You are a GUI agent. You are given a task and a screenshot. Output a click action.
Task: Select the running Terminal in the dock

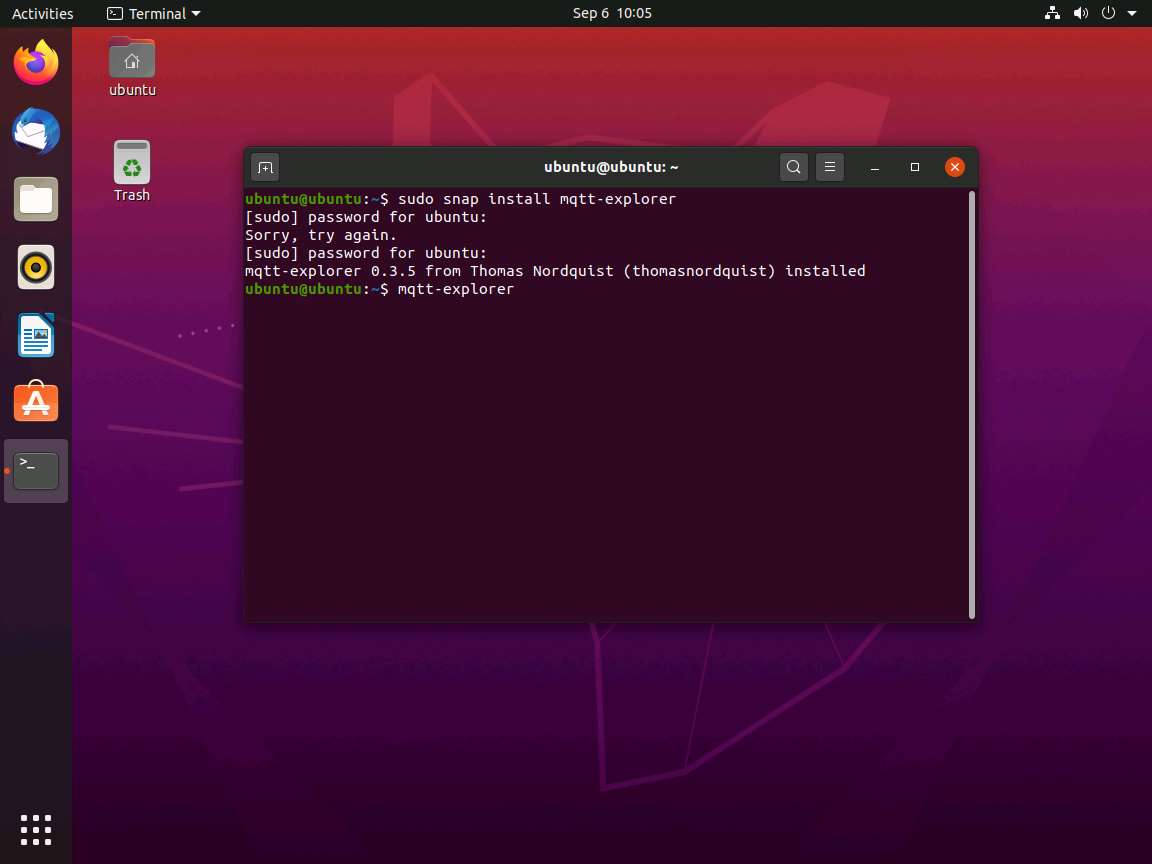36,470
